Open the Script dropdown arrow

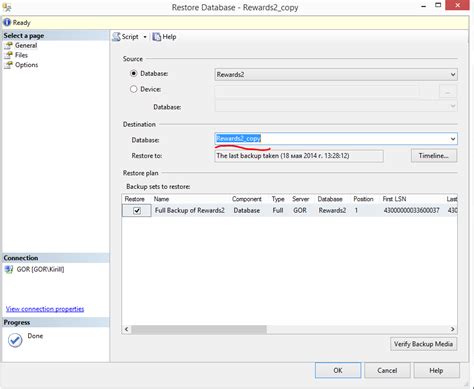point(145,37)
